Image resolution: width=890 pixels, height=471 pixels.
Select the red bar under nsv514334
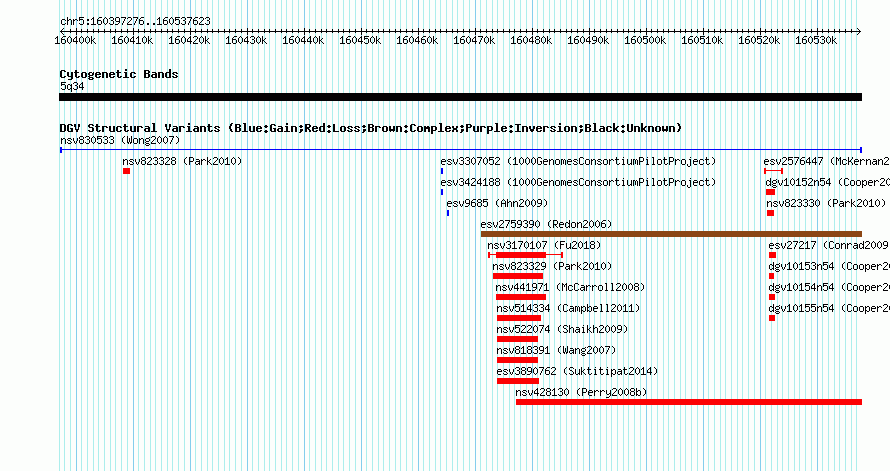pyautogui.click(x=519, y=318)
